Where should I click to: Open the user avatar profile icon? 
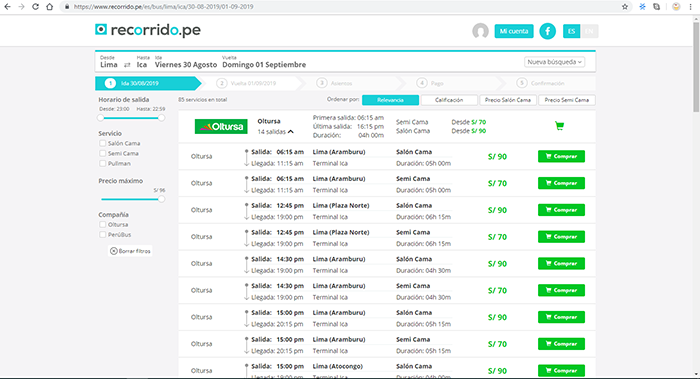[x=480, y=31]
